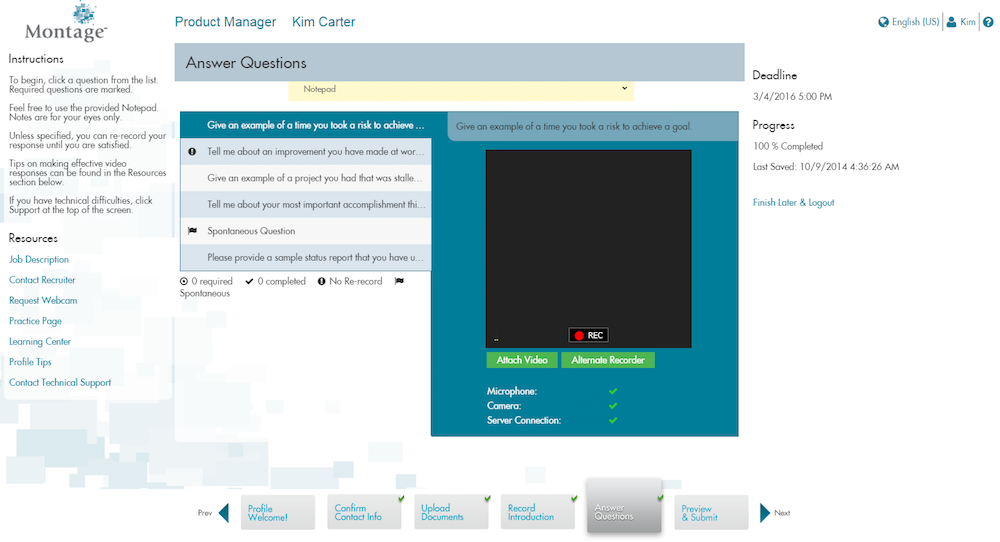1000x542 pixels.
Task: Click Finish Later & Logout link
Action: 793,203
